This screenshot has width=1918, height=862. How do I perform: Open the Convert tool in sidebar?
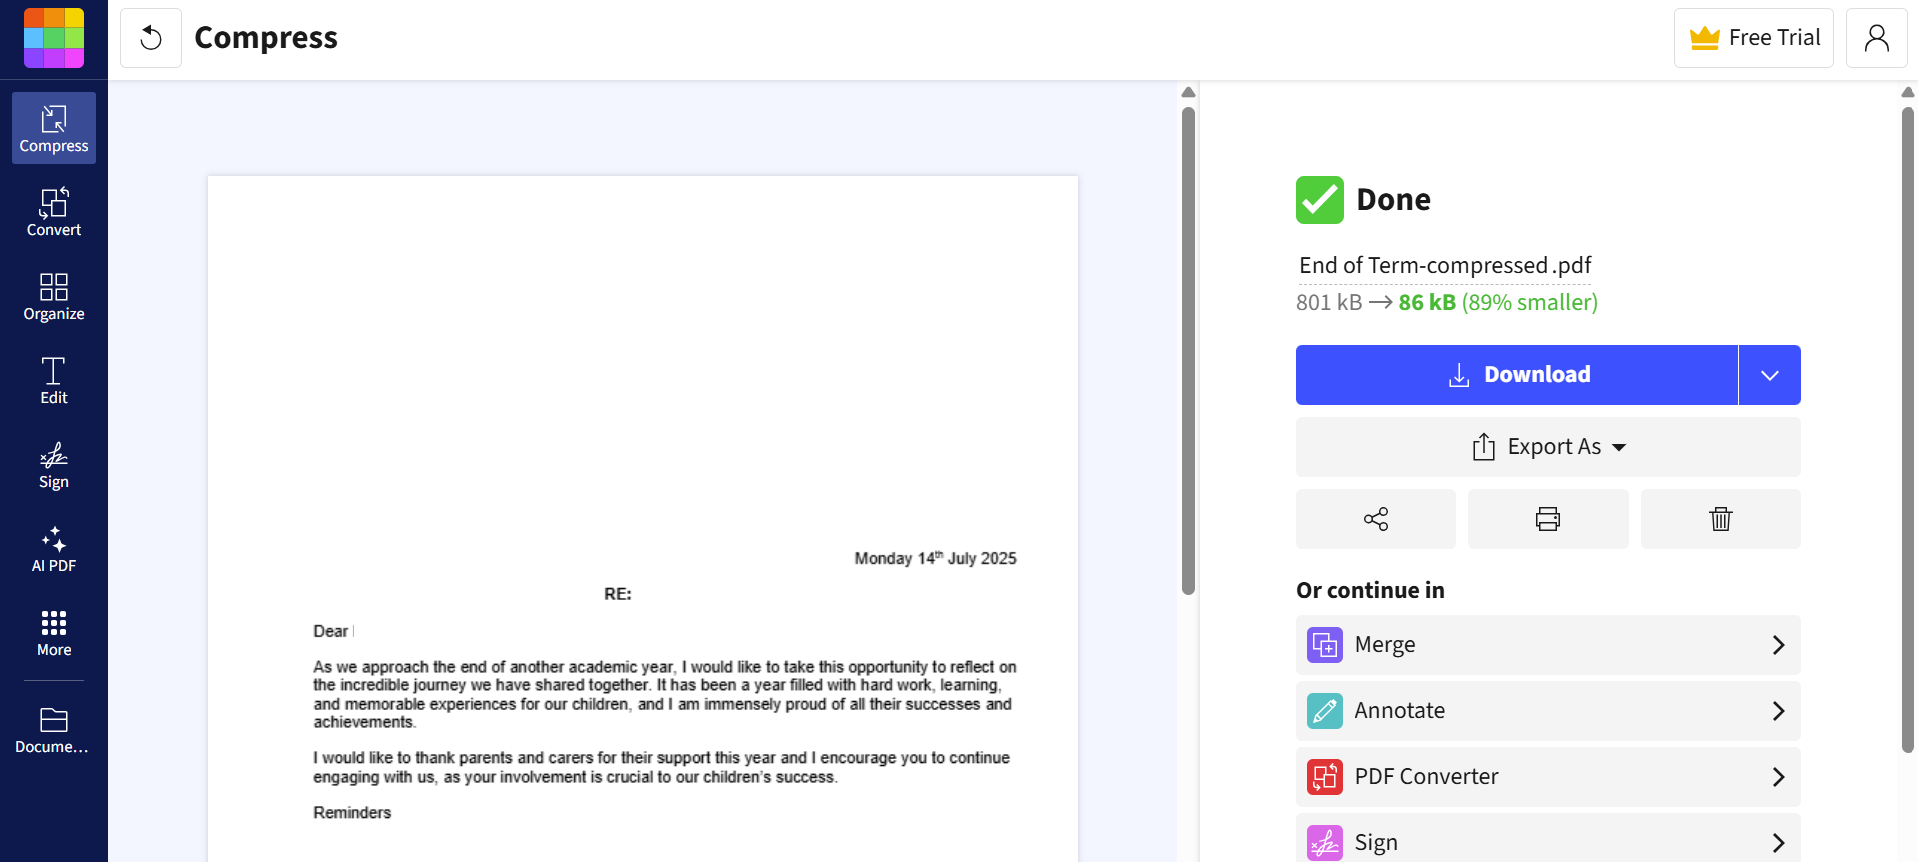click(x=54, y=212)
